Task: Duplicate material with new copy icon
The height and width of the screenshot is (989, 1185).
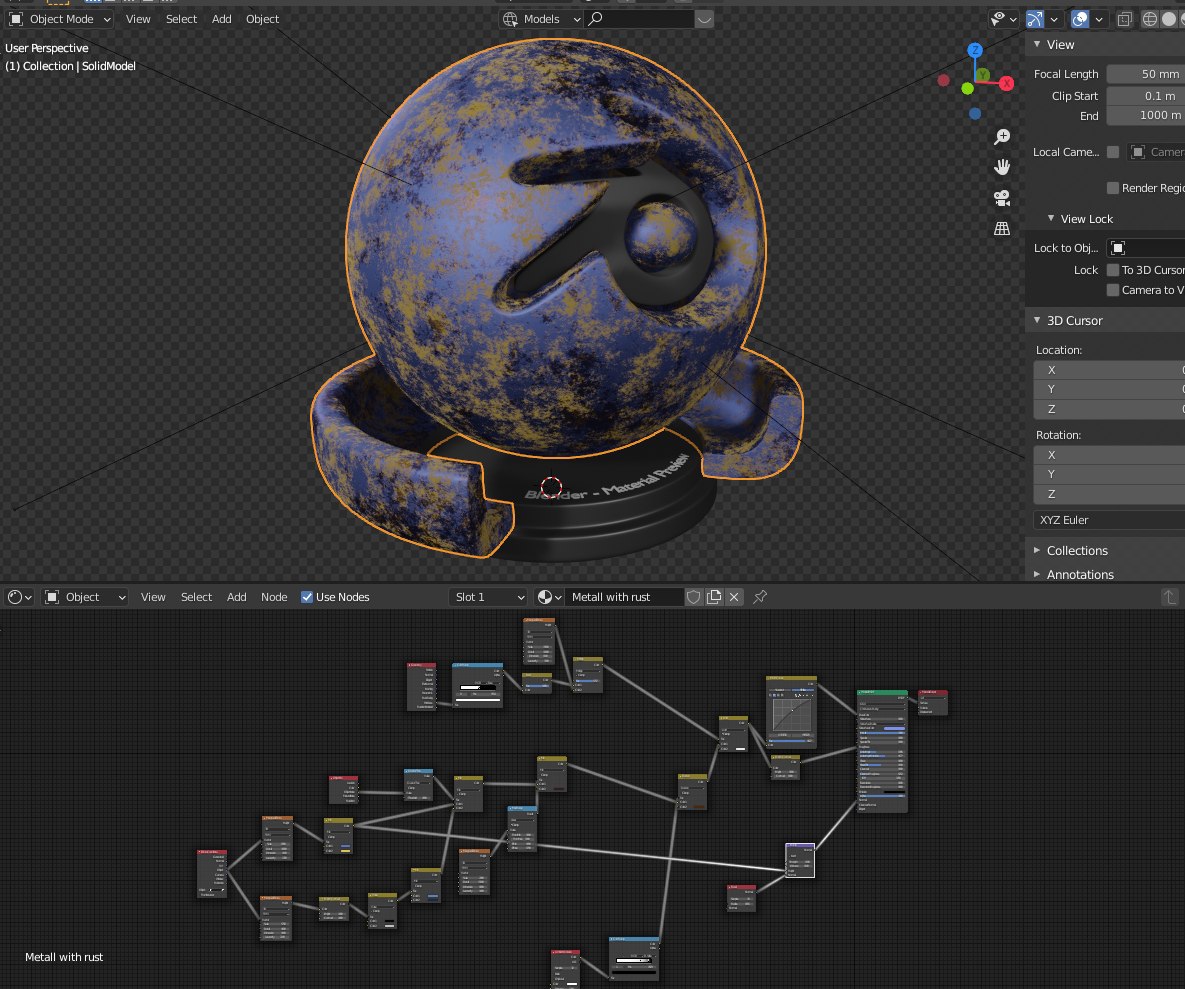Action: click(713, 597)
